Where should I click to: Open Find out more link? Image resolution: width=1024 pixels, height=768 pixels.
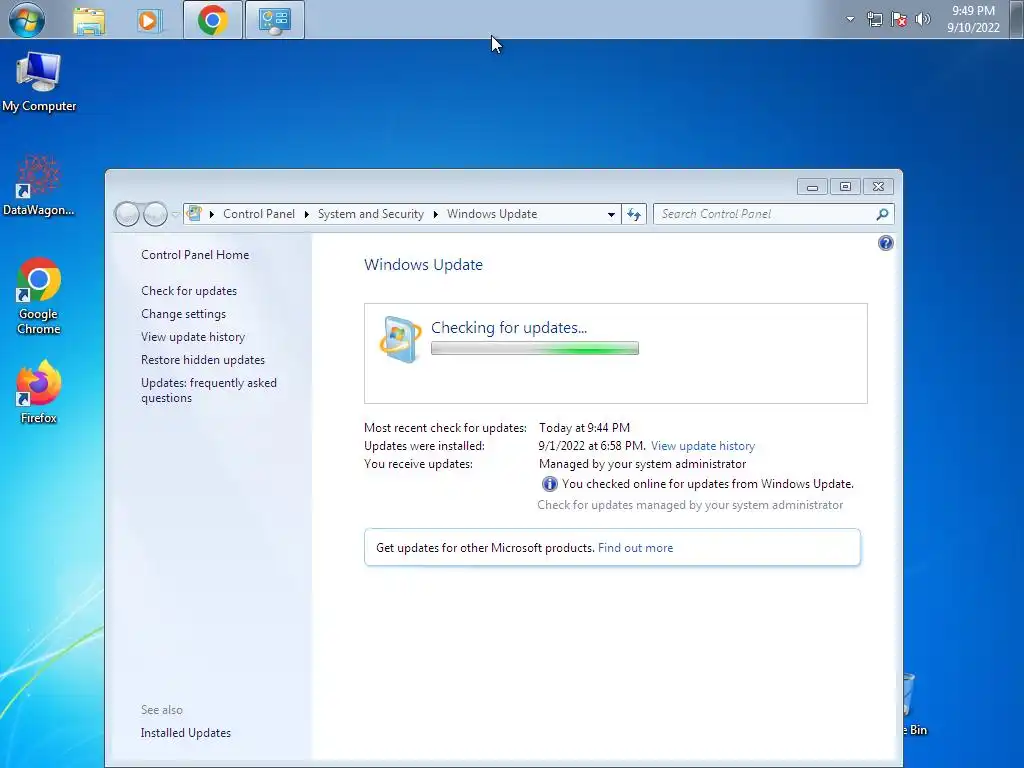(x=635, y=548)
